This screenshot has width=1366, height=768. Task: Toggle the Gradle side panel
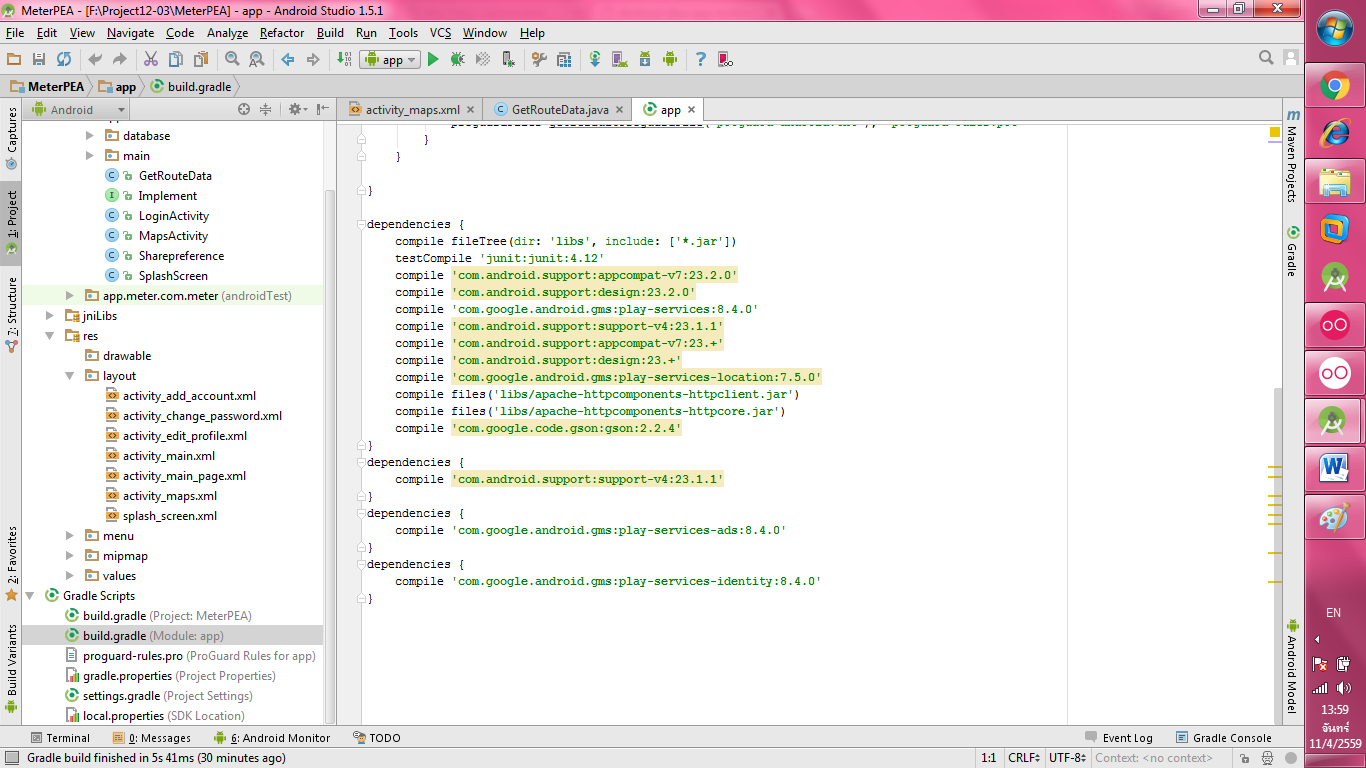click(1292, 252)
